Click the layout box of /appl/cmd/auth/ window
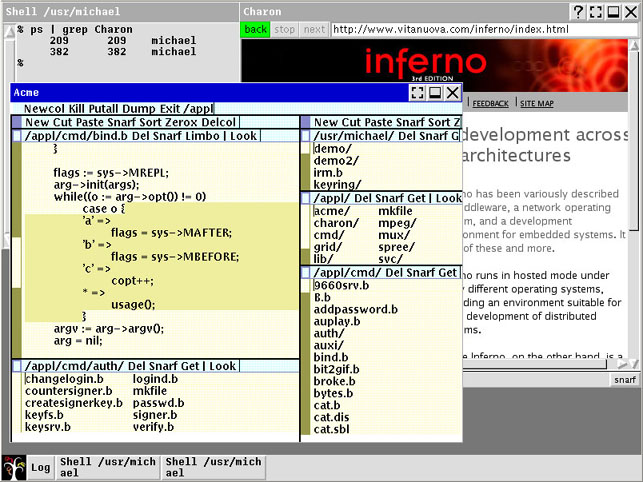This screenshot has height=482, width=643. [x=17, y=367]
